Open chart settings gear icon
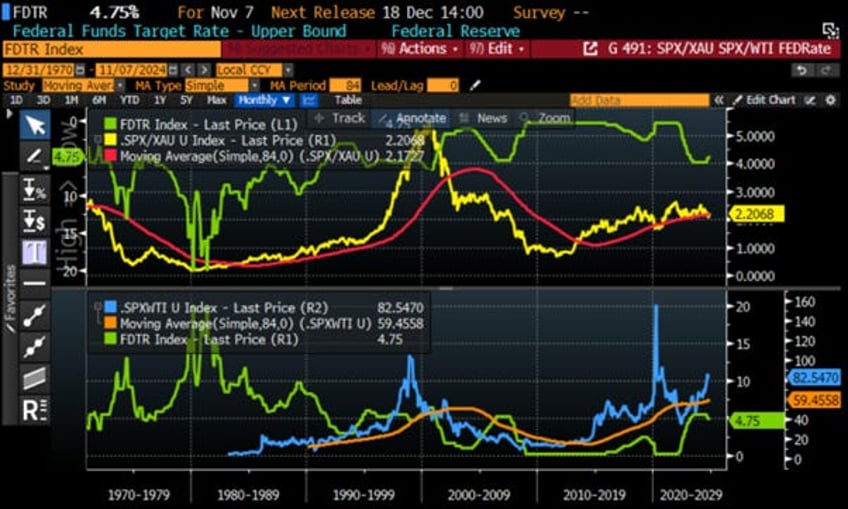848x509 pixels. point(831,100)
